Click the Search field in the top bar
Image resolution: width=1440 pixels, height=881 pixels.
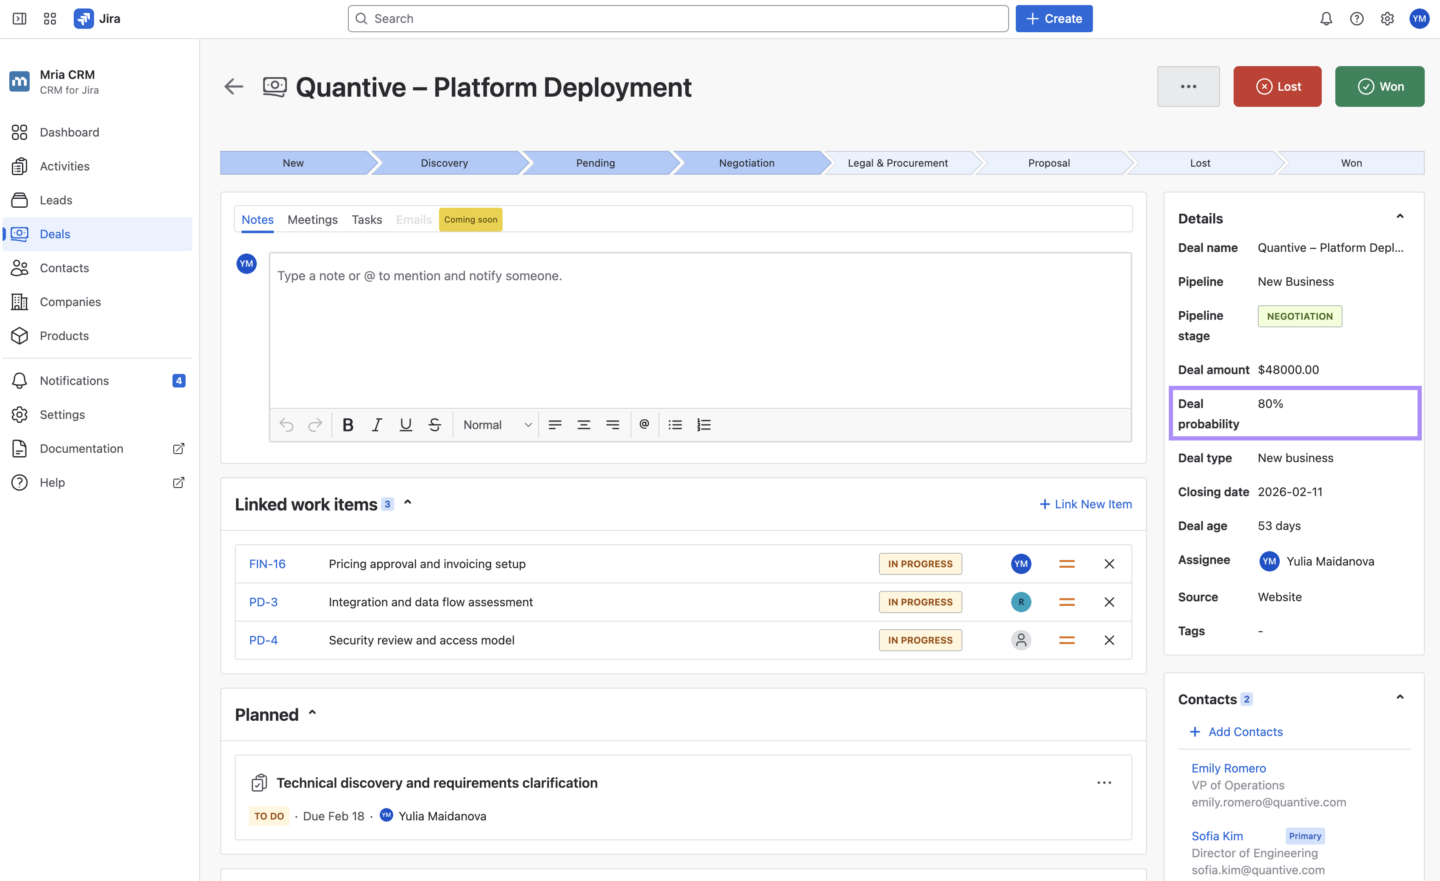[x=678, y=18]
